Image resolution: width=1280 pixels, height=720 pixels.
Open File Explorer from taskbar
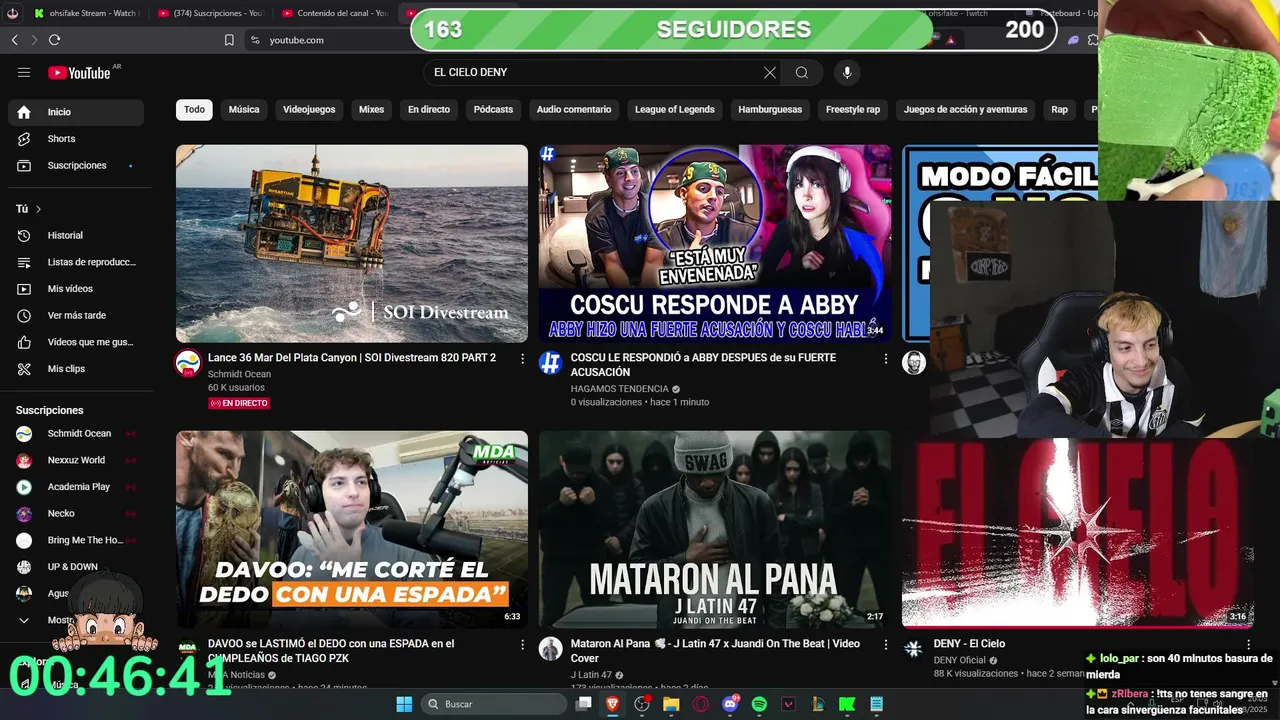click(671, 704)
